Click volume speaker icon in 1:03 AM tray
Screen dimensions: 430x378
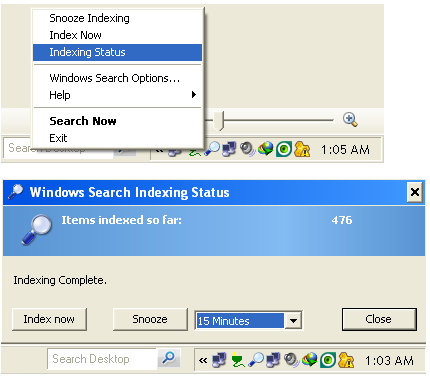pos(292,360)
